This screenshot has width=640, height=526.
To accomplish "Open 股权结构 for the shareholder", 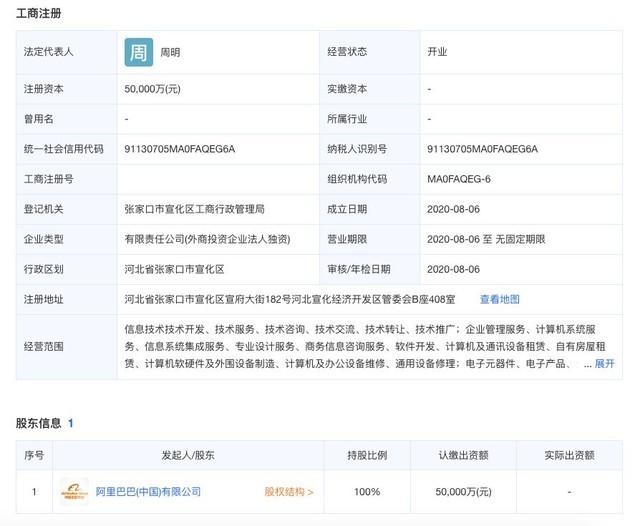I will tap(289, 492).
